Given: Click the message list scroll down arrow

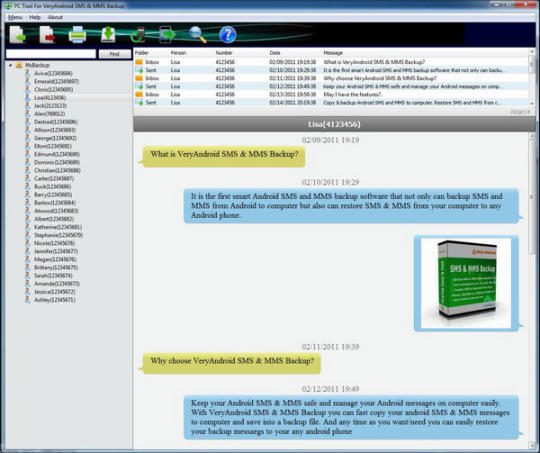Looking at the screenshot, I should pyautogui.click(x=532, y=103).
